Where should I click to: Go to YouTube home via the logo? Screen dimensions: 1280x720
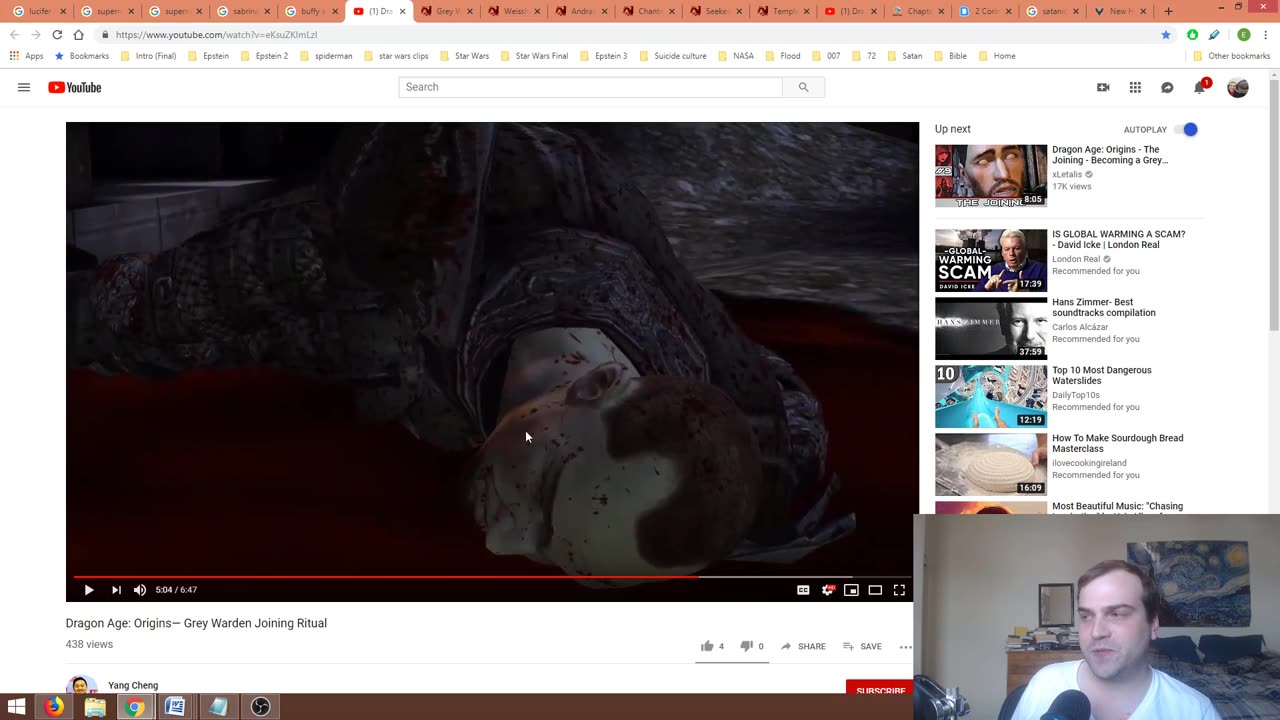pyautogui.click(x=75, y=87)
